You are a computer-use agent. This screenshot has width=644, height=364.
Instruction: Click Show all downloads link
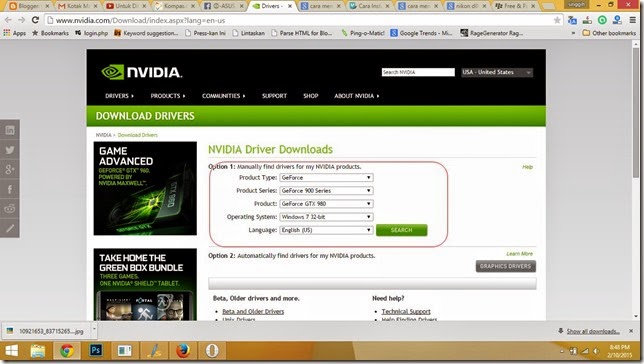593,331
